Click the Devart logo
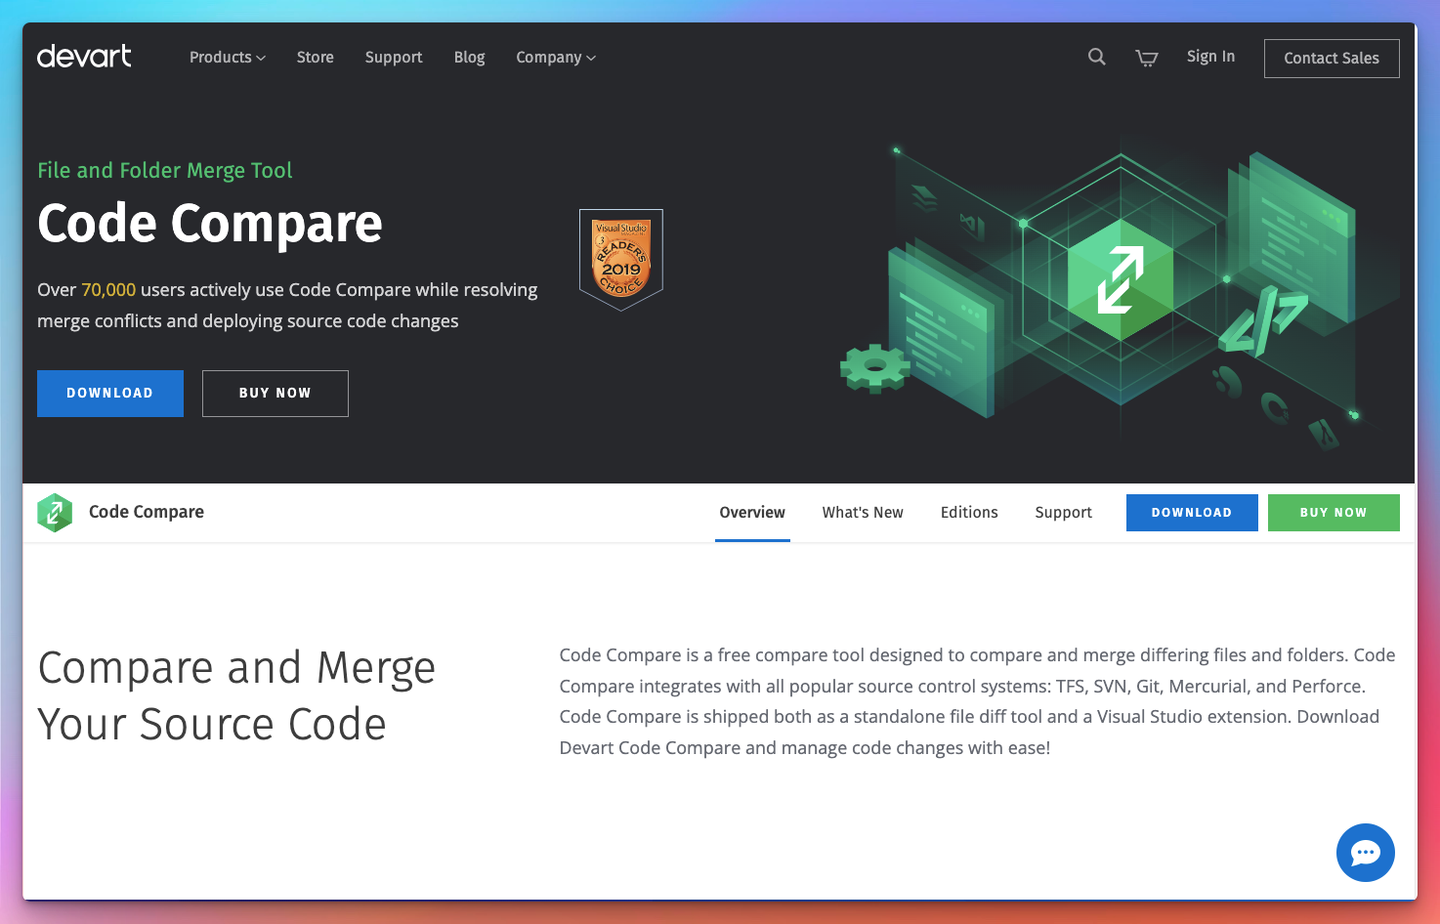The image size is (1440, 924). [x=84, y=56]
